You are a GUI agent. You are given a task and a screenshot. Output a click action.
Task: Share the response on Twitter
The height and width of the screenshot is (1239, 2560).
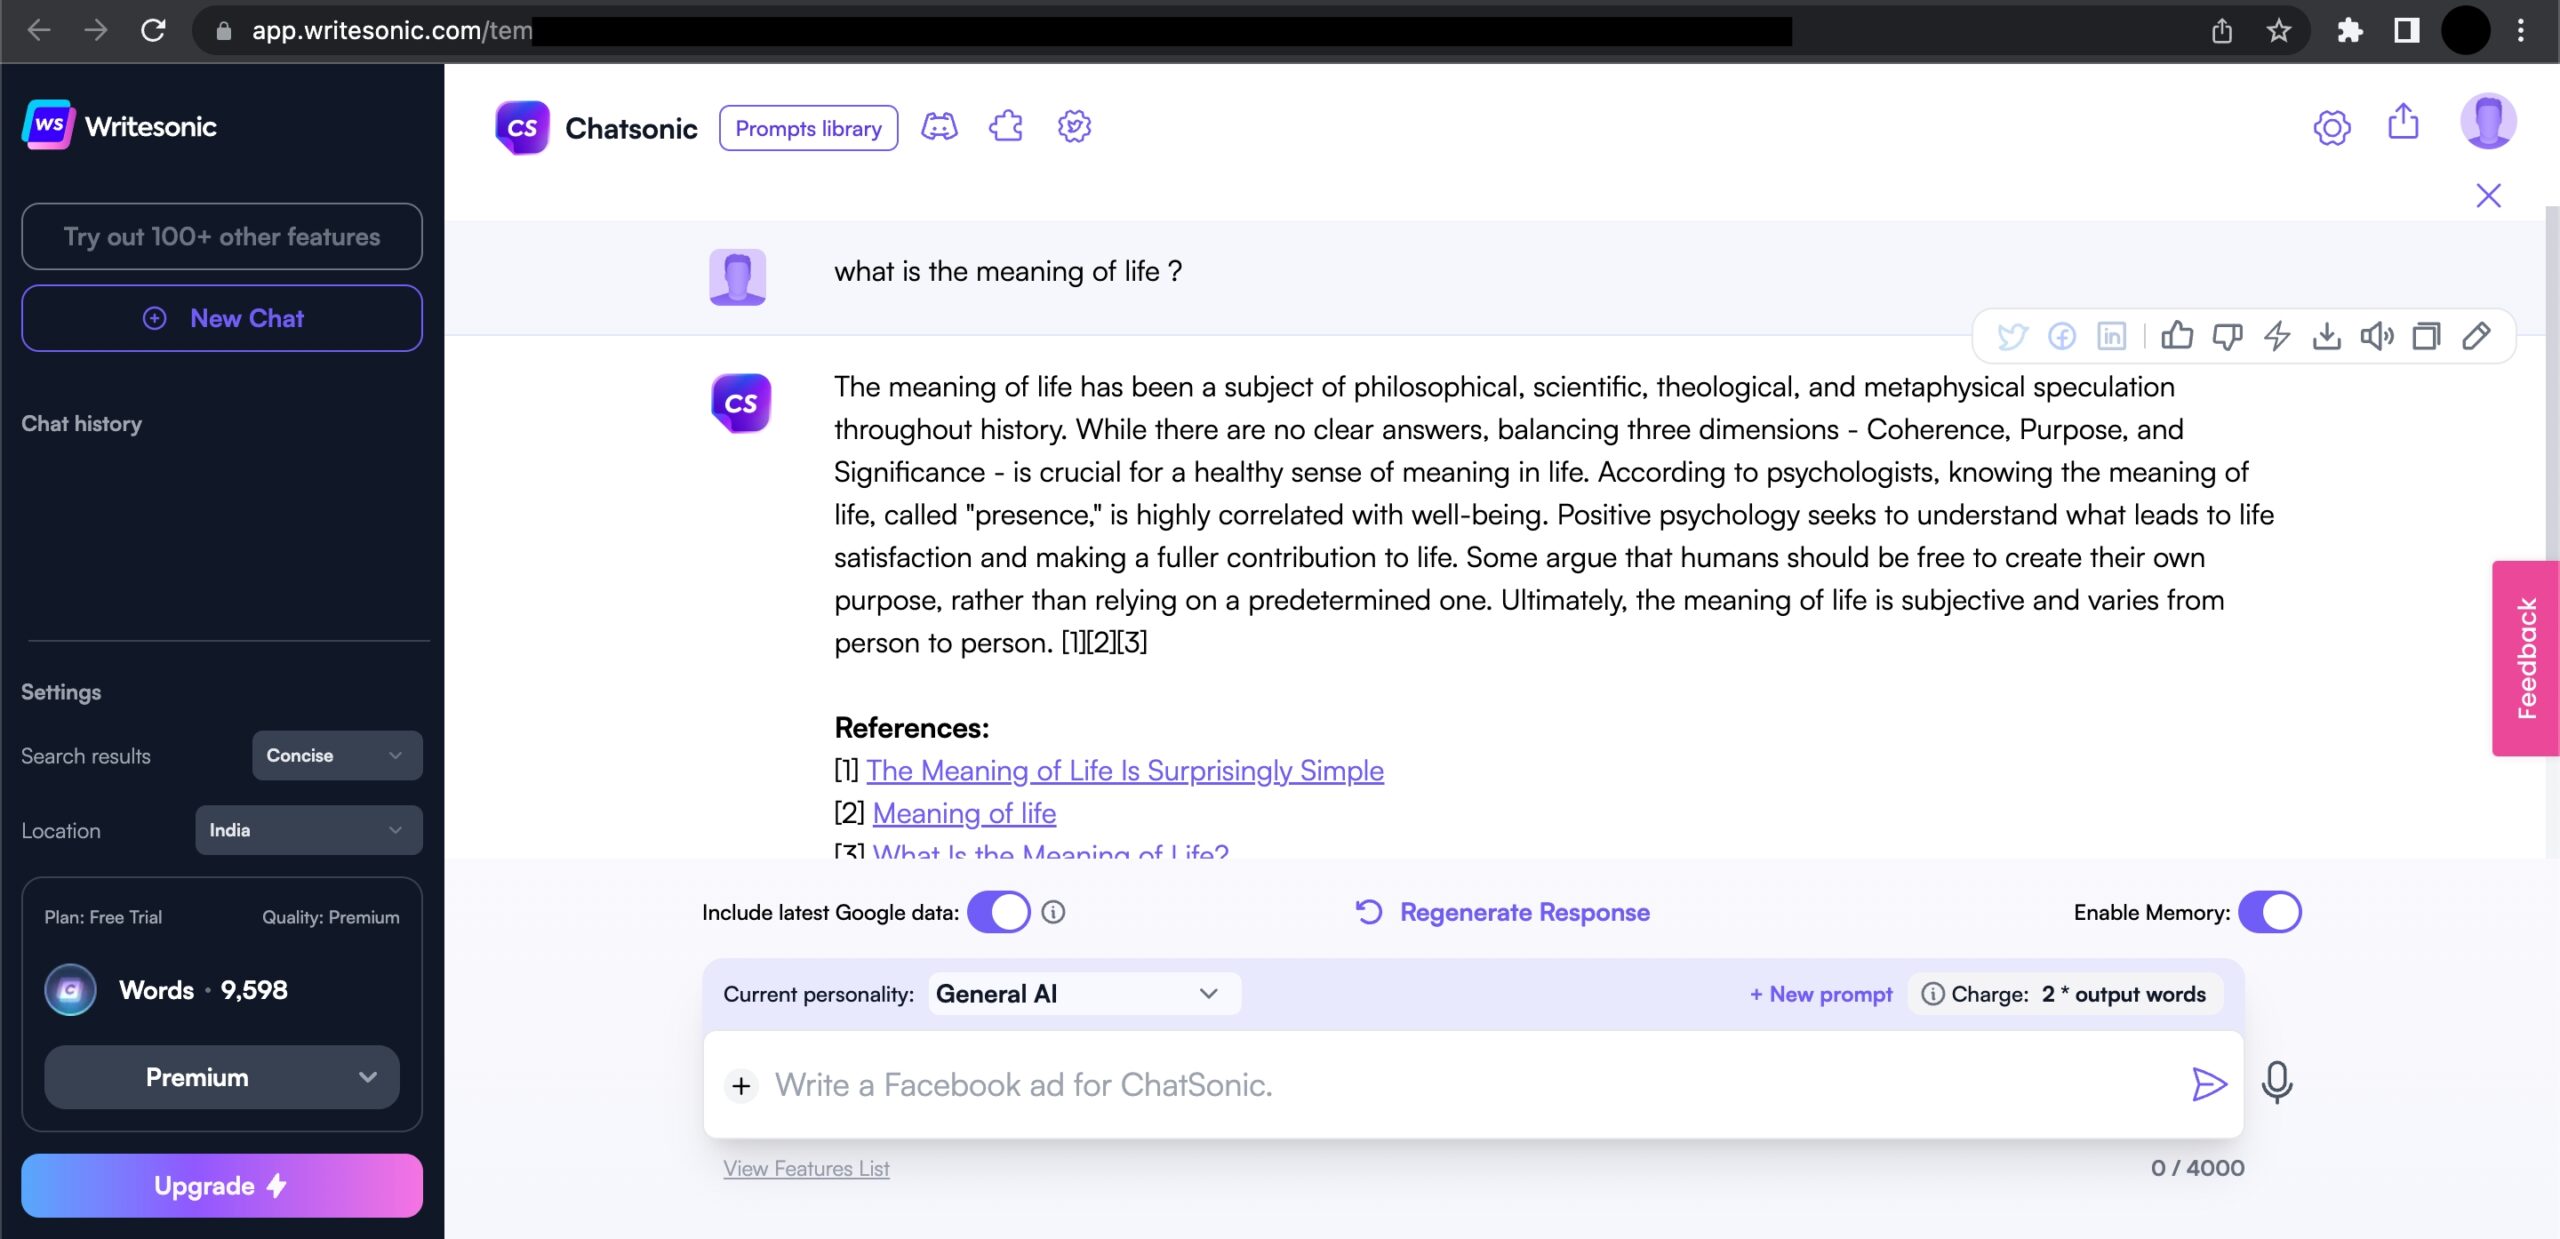pos(2012,336)
